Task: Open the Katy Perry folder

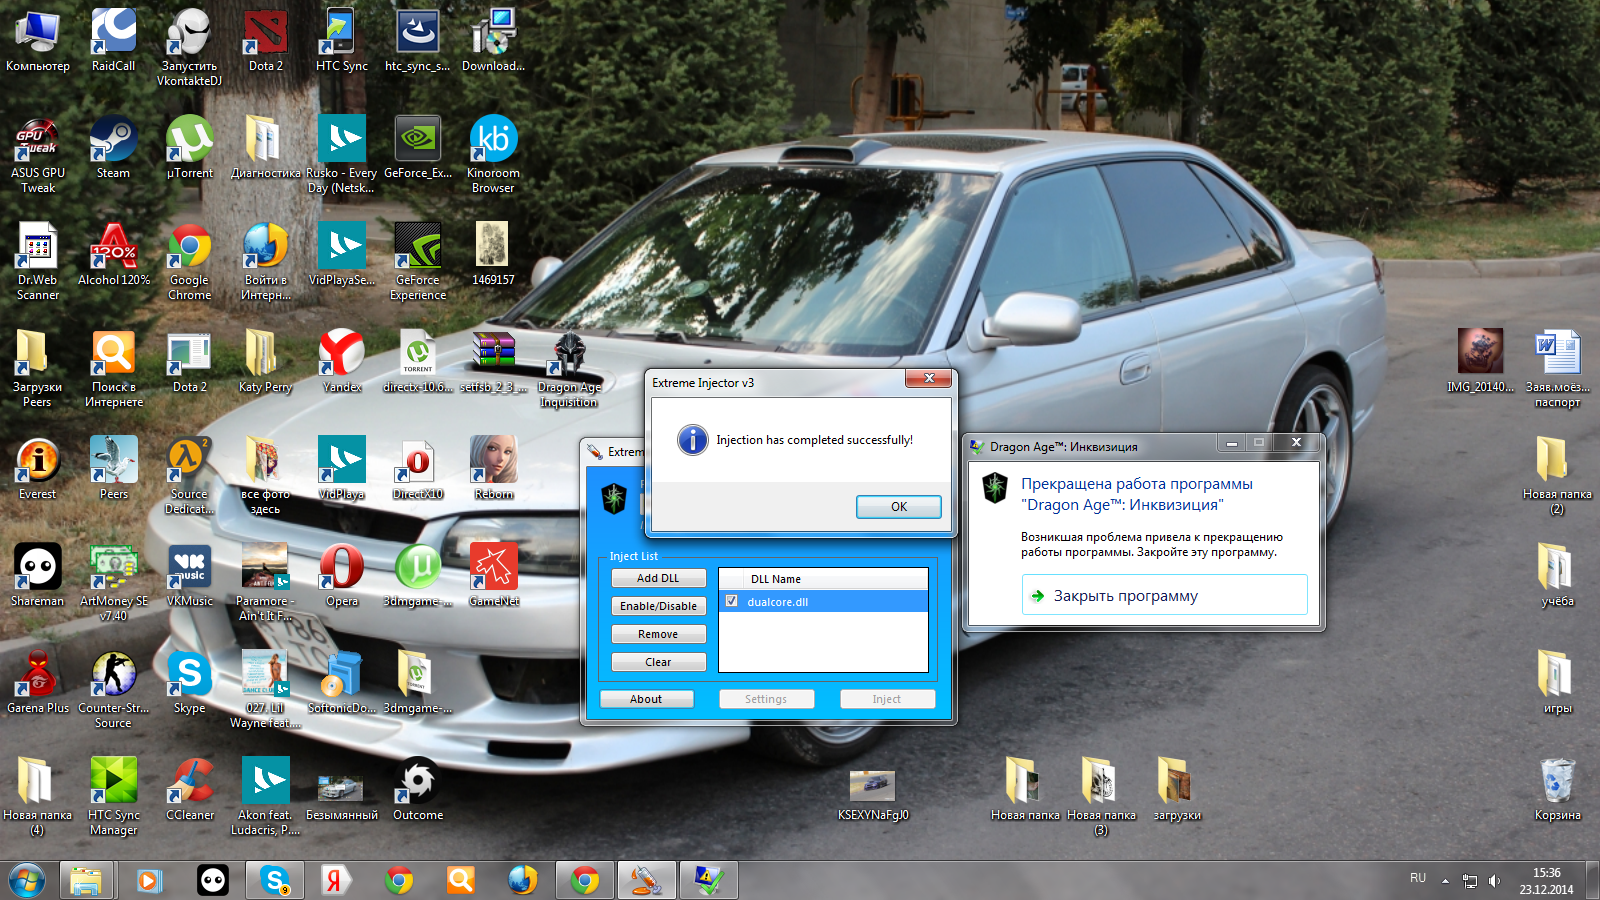Action: 265,361
